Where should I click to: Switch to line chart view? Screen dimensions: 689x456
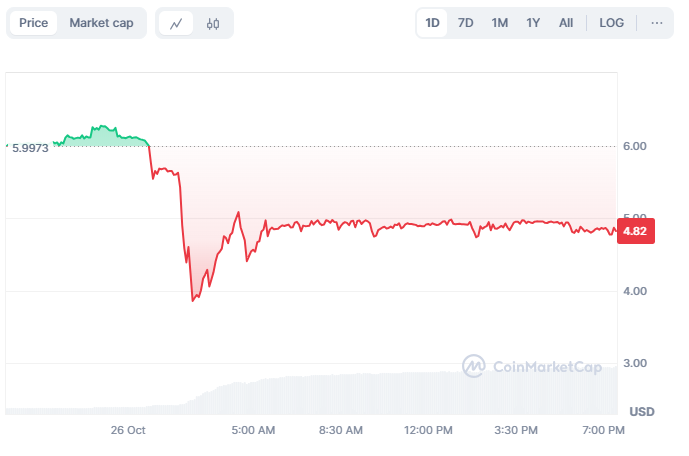coord(176,23)
